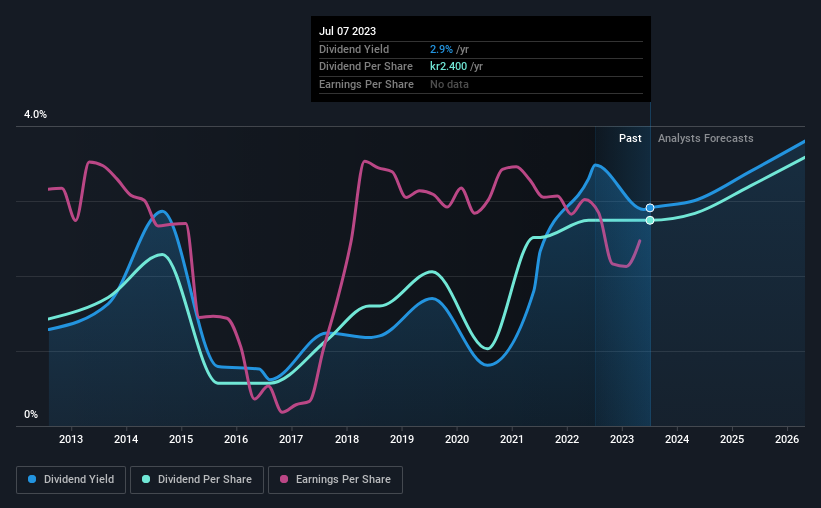Click the 2.9% dividend yield value in tooltip
821x508 pixels.
[441, 49]
